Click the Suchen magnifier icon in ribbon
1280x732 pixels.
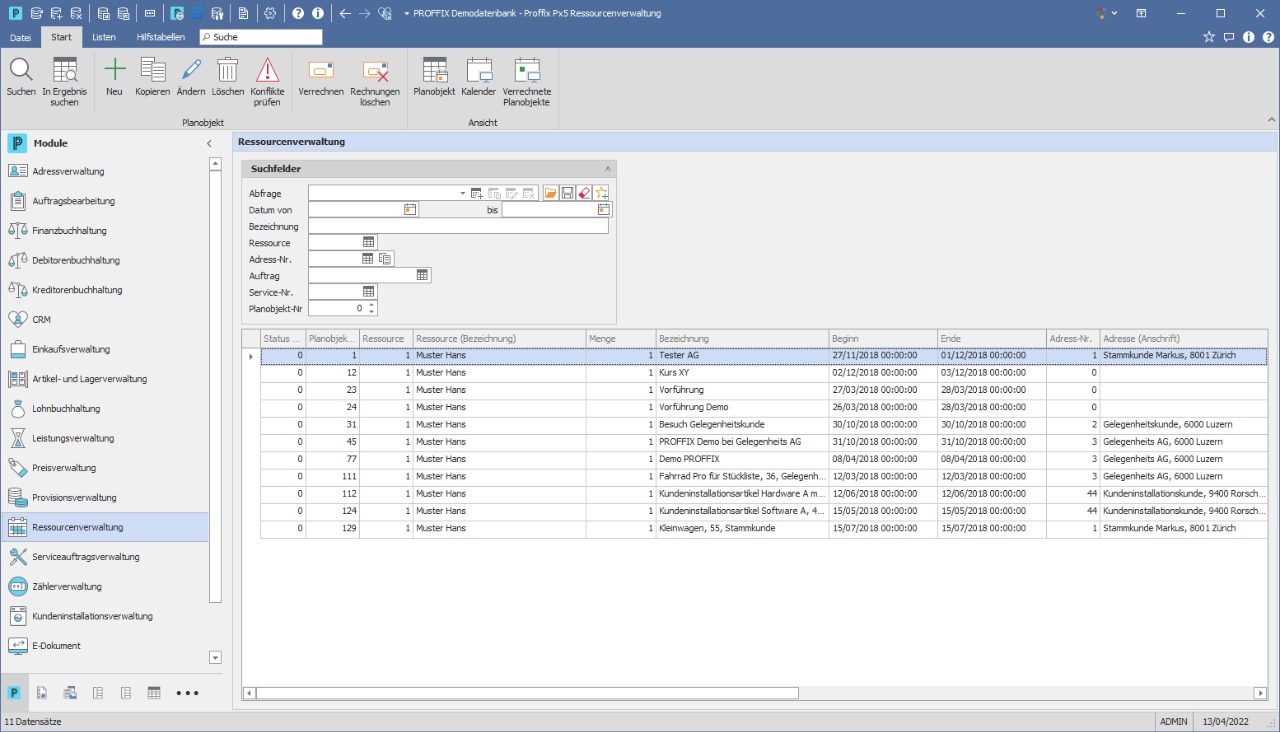click(x=21, y=70)
